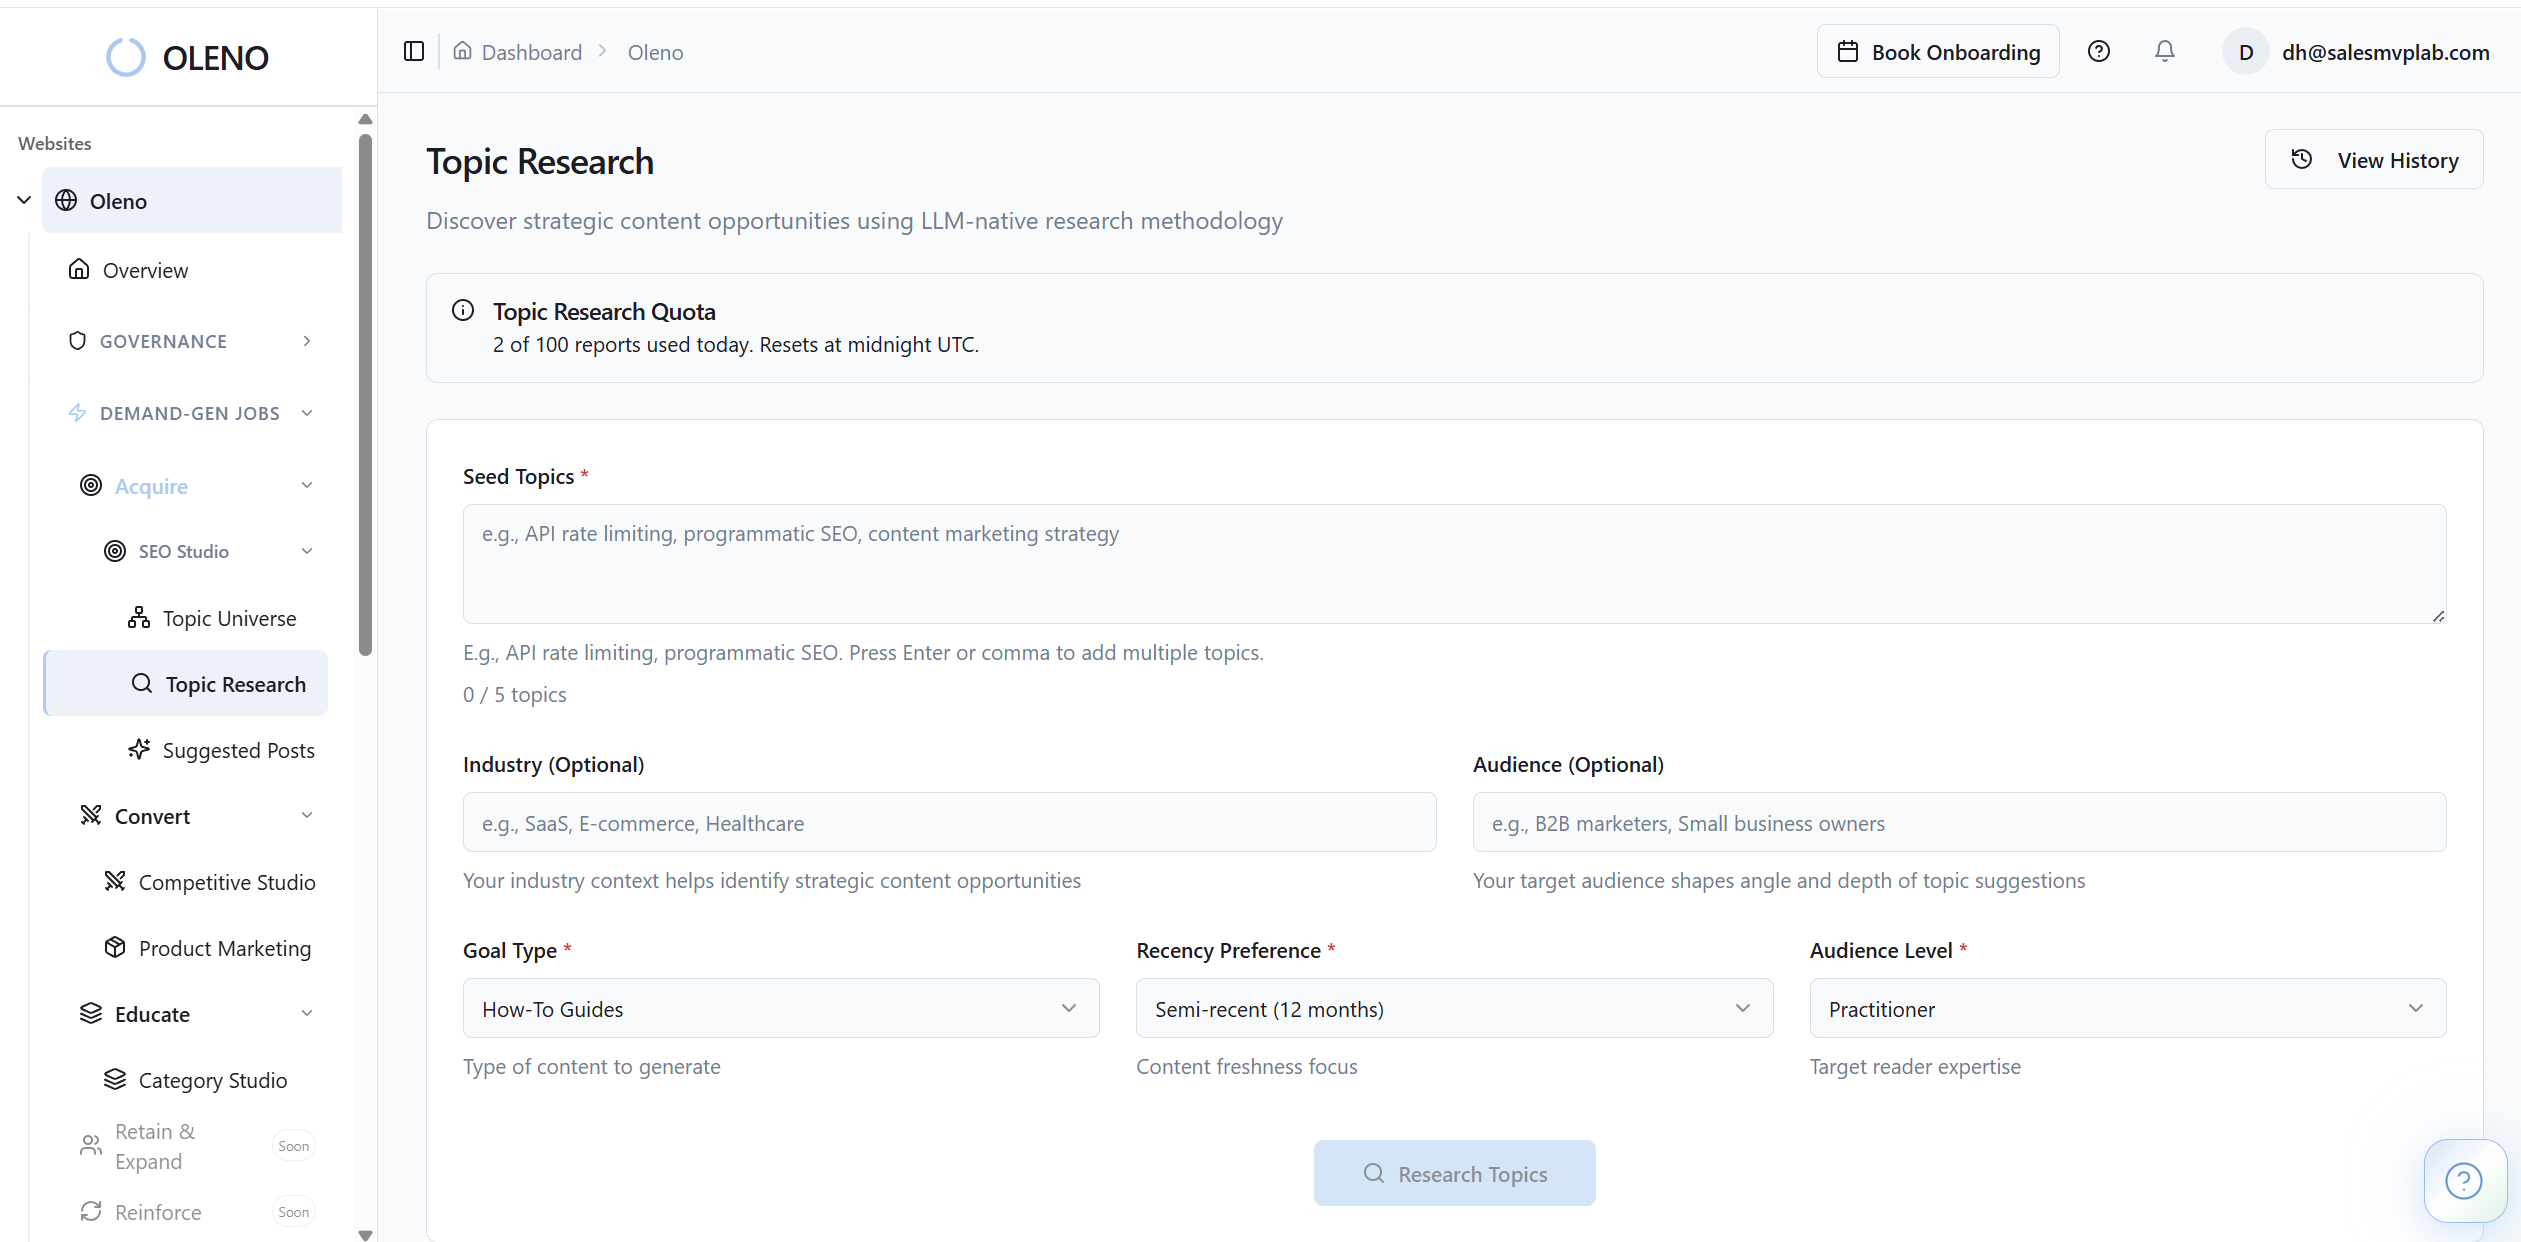This screenshot has height=1242, width=2521.
Task: Click the Demand-Gen Jobs lightning icon
Action: (x=79, y=412)
